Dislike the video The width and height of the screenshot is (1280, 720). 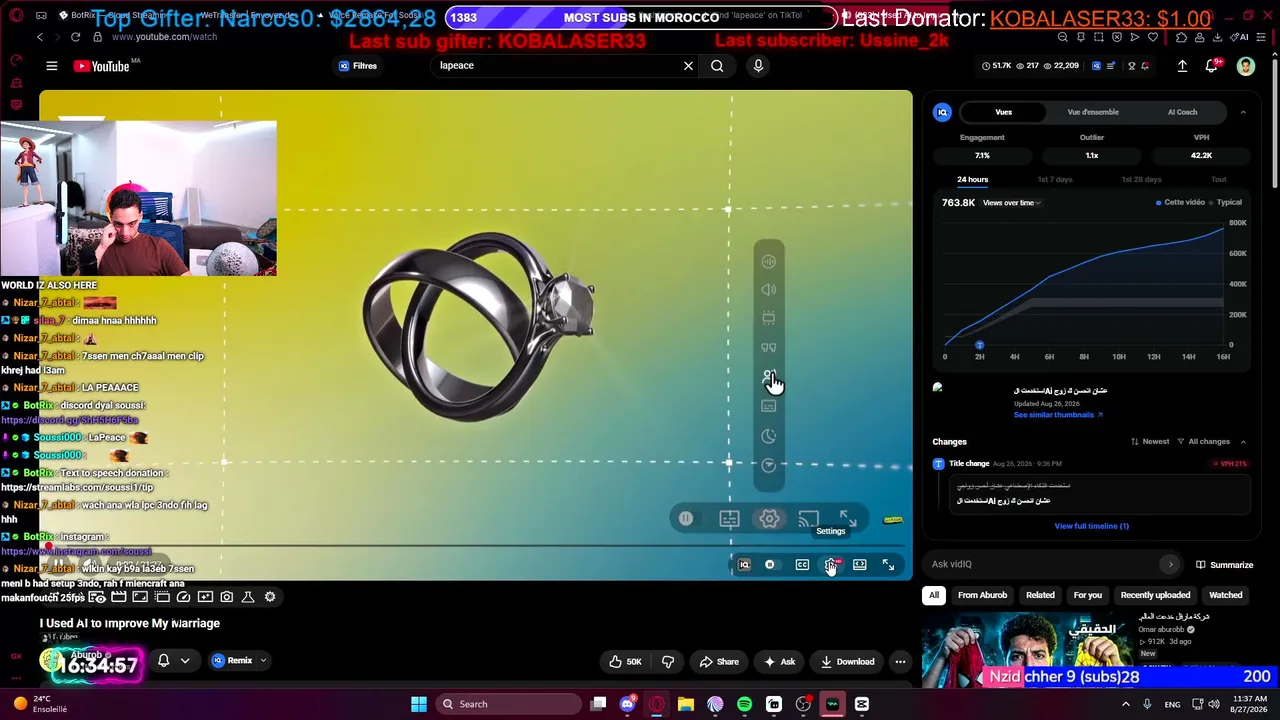(x=668, y=661)
